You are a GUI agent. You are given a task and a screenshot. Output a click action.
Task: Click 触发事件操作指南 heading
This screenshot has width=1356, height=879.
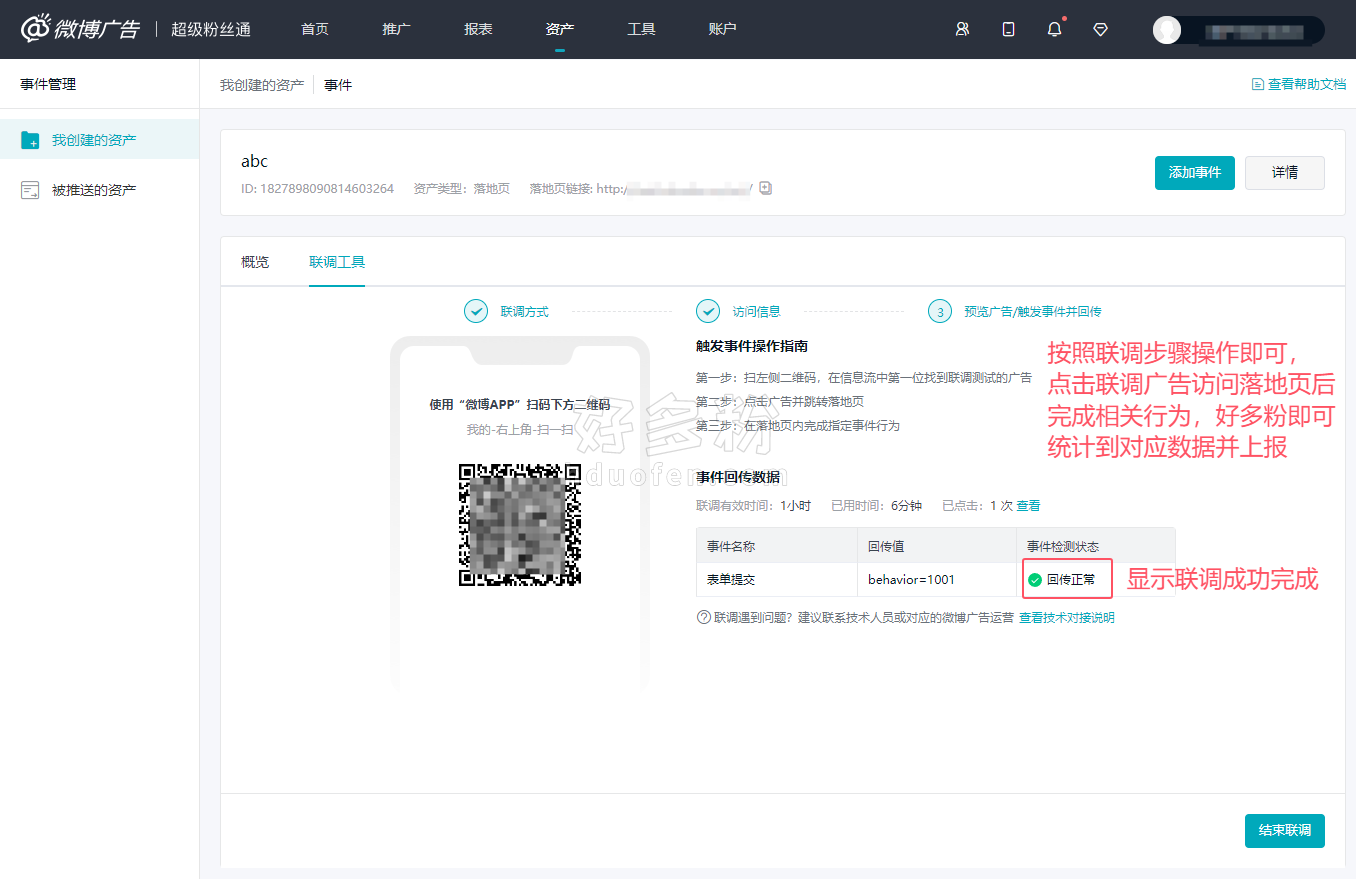[x=752, y=346]
